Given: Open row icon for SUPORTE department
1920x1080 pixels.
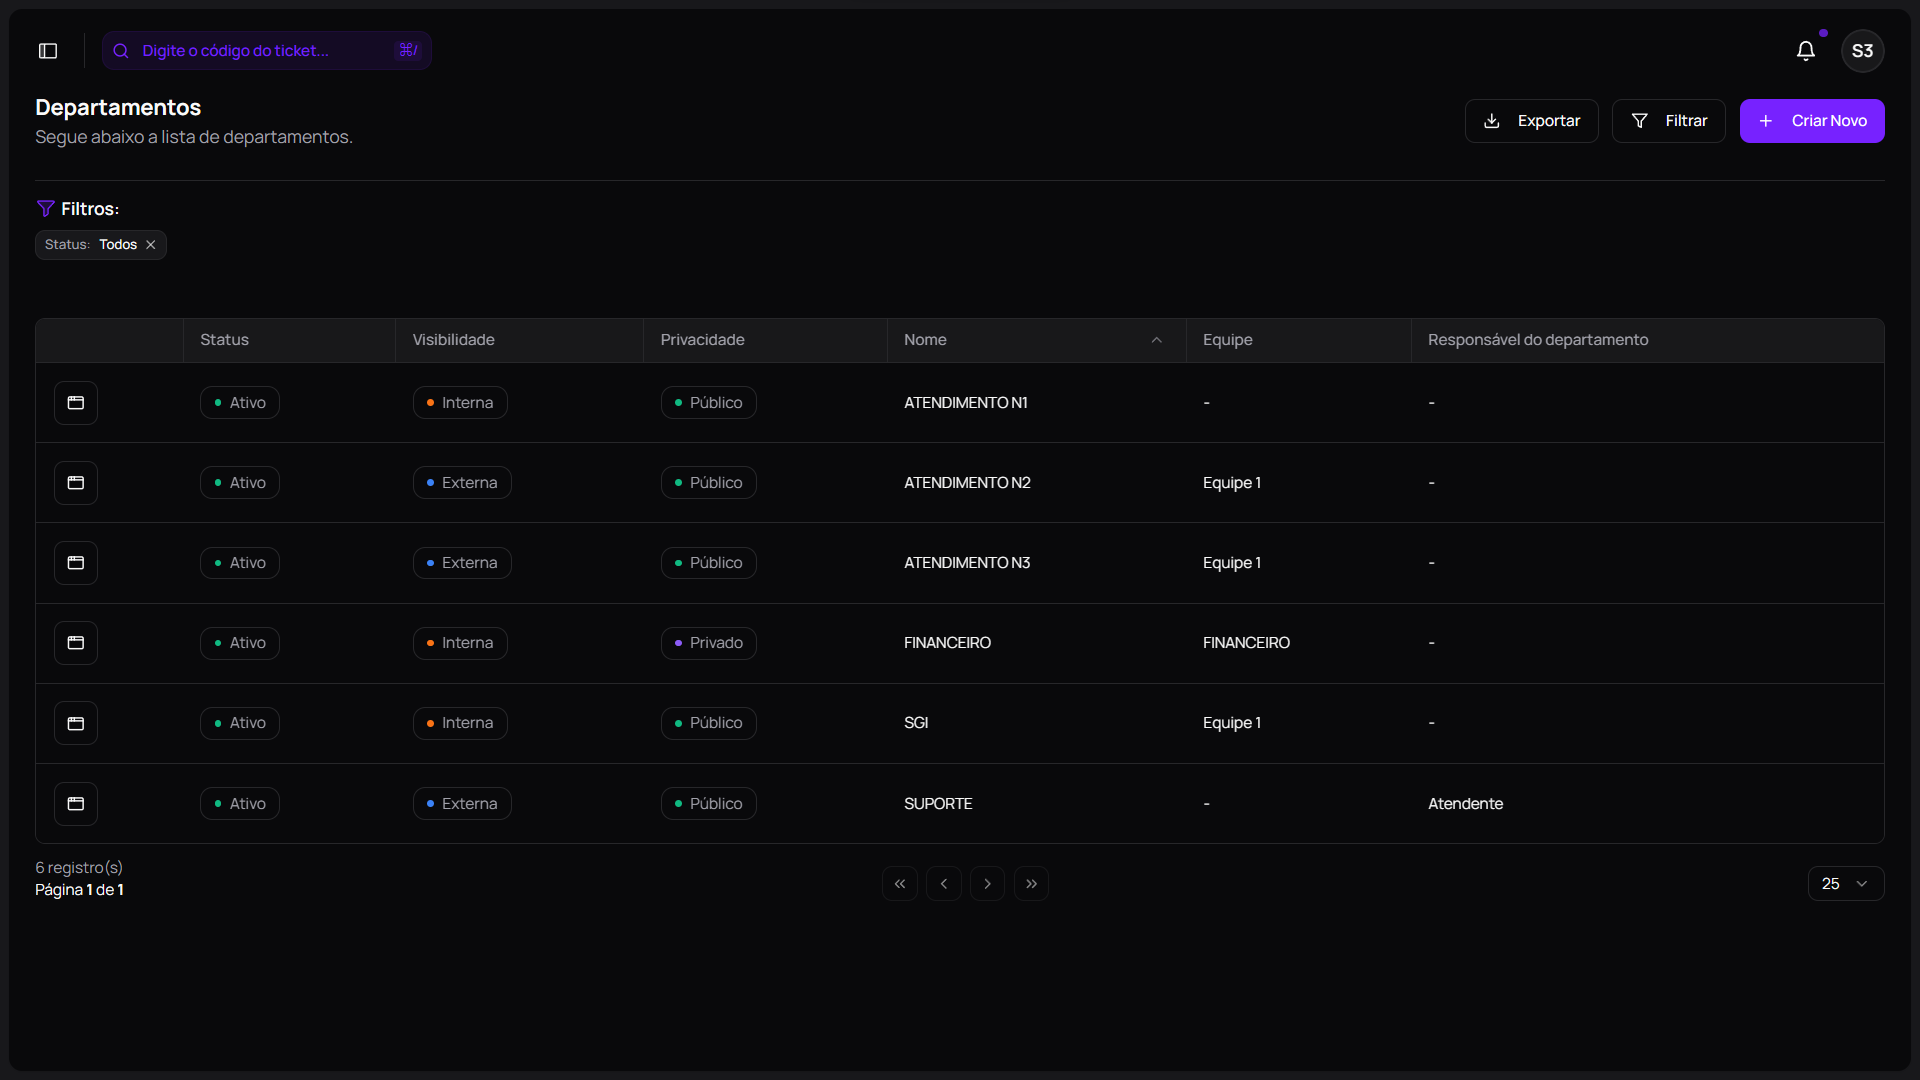Looking at the screenshot, I should coord(76,804).
